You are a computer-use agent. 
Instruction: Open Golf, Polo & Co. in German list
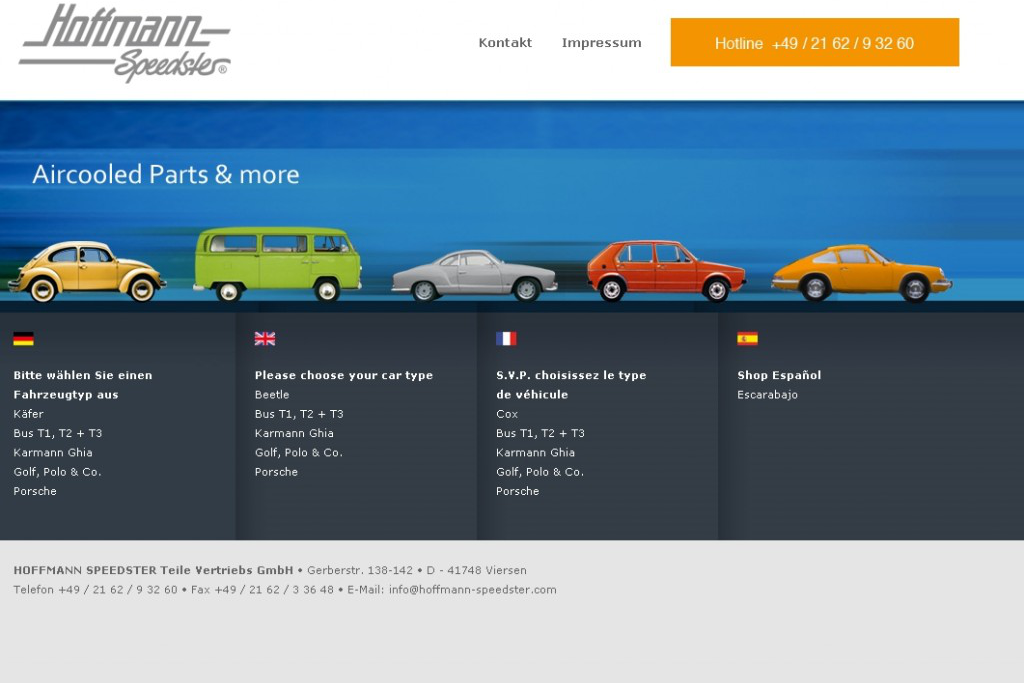point(57,472)
